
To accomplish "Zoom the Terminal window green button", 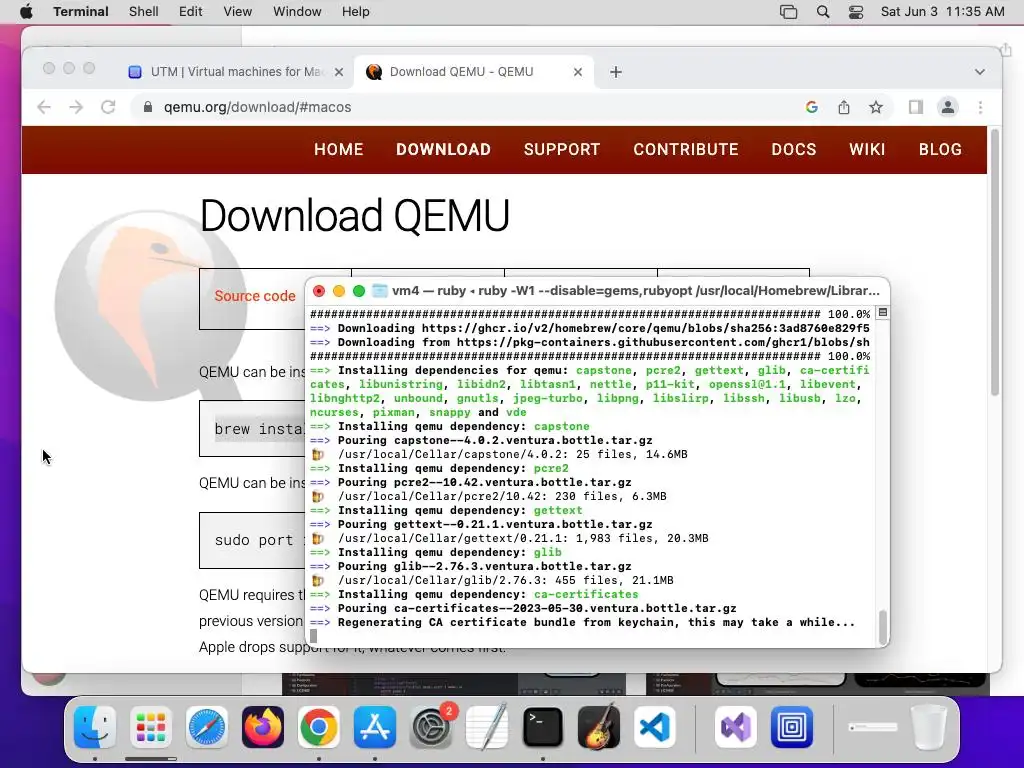I will [359, 291].
